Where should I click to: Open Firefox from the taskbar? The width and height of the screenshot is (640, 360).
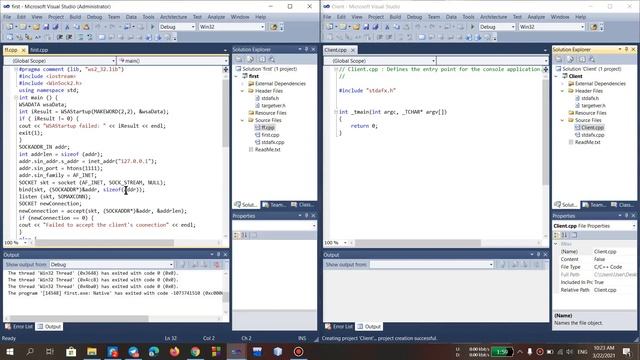click(175, 351)
